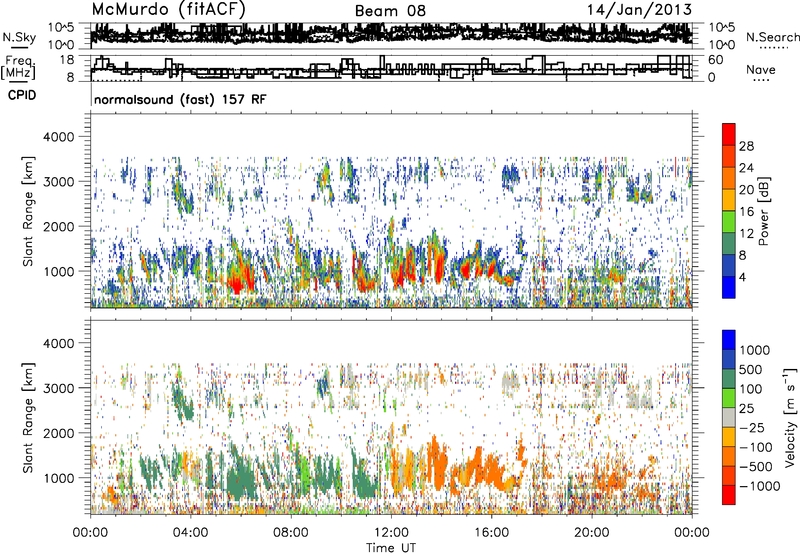Click the 24 label on Power colorbar
800x554 pixels.
click(746, 168)
